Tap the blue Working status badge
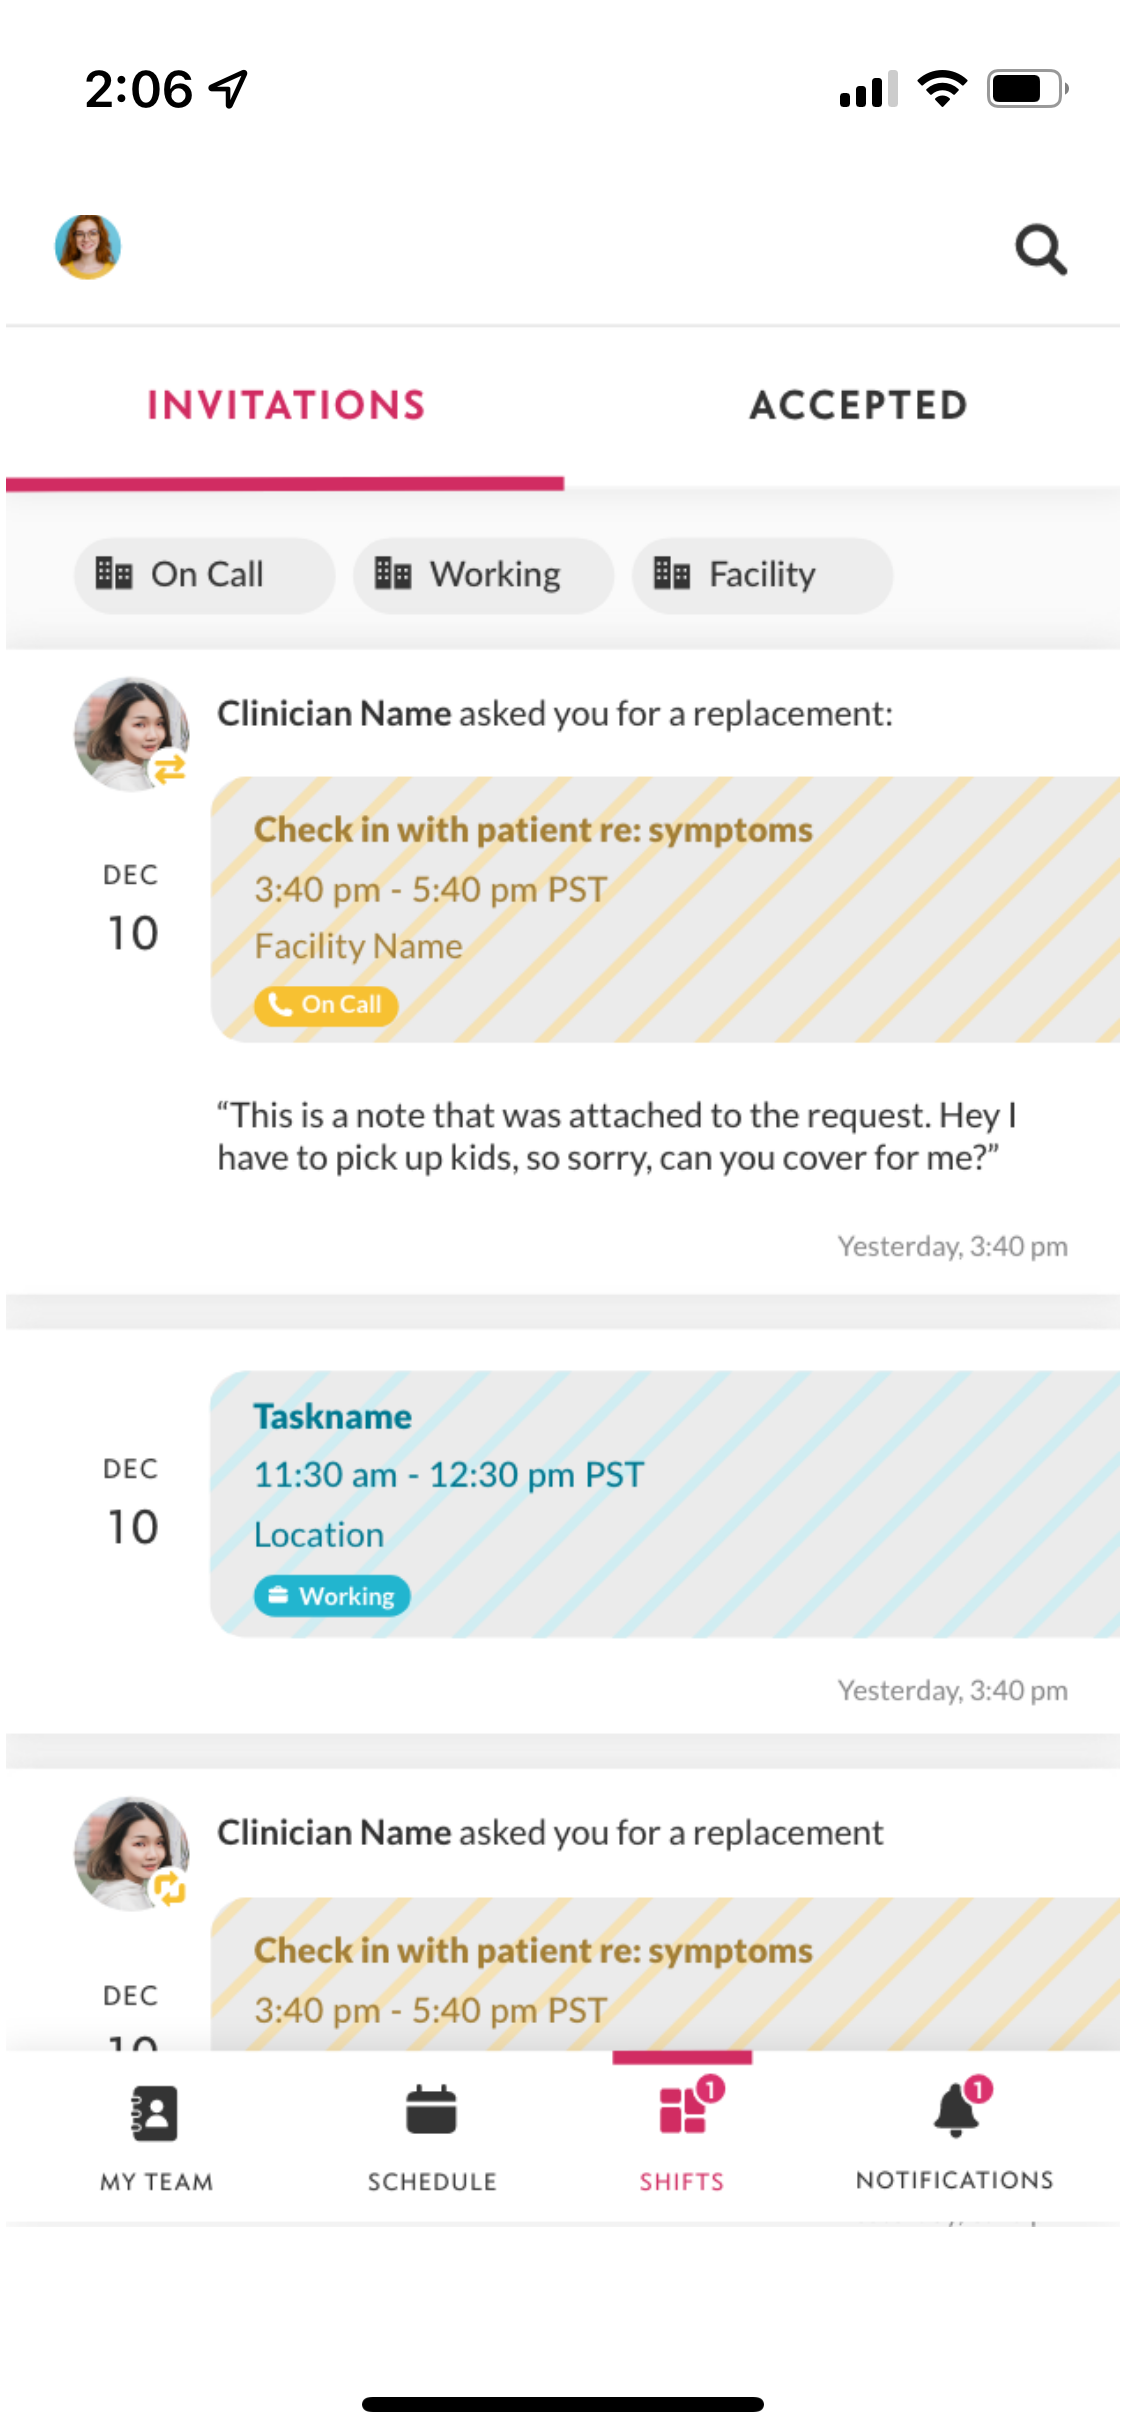Viewport: 1125px width, 2436px height. 332,1596
